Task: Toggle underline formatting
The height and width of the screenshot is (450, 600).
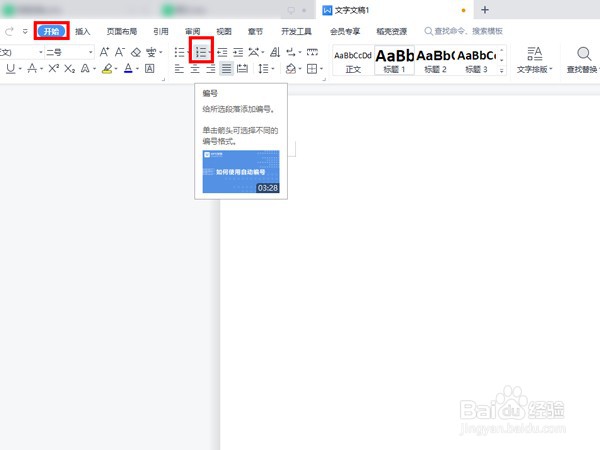Action: [x=10, y=69]
